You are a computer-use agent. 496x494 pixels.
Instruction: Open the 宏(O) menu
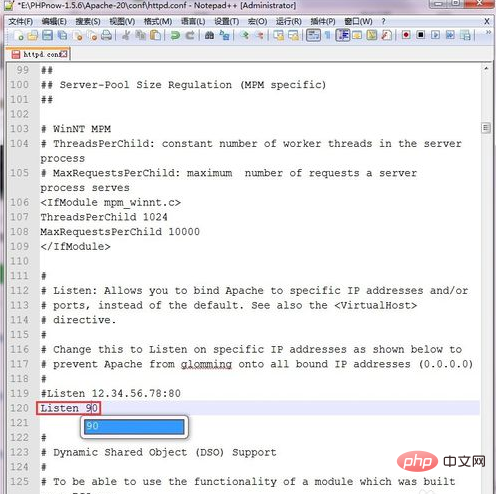(x=257, y=22)
